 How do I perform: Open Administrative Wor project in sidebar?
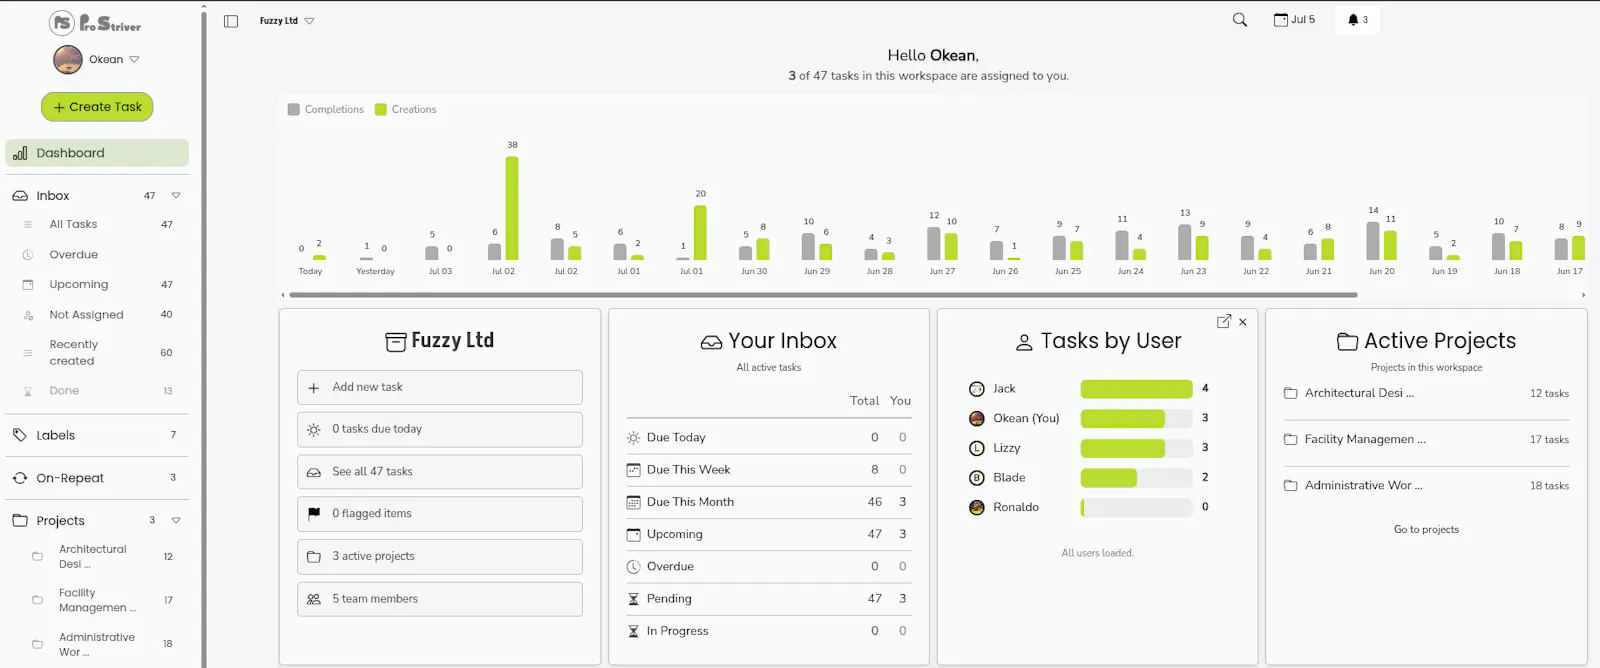coord(97,645)
